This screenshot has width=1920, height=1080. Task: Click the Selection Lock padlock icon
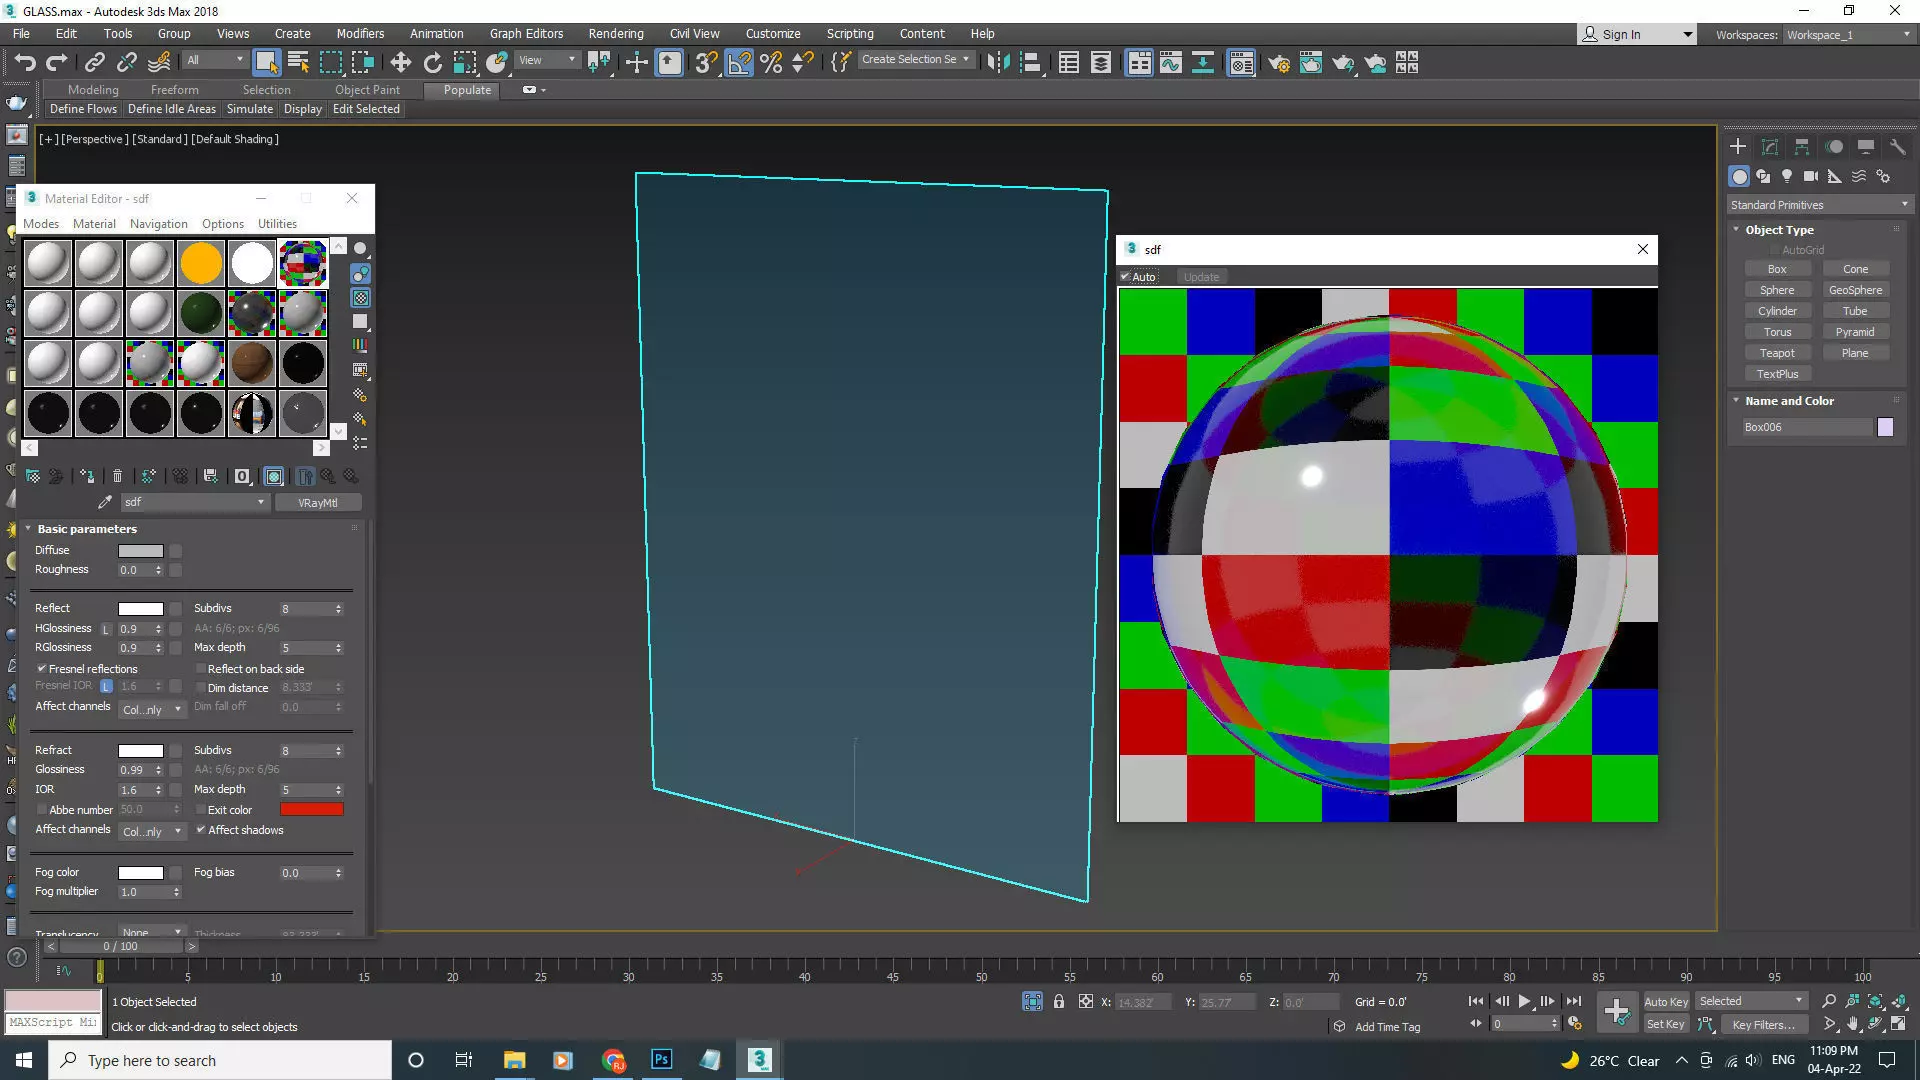point(1059,1001)
